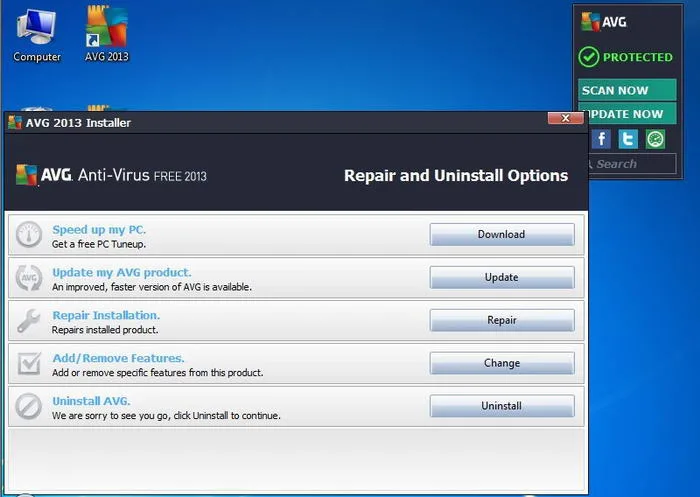This screenshot has height=497, width=700.
Task: Click the checkmark icon beside Add/Remove Features
Action: 29,363
